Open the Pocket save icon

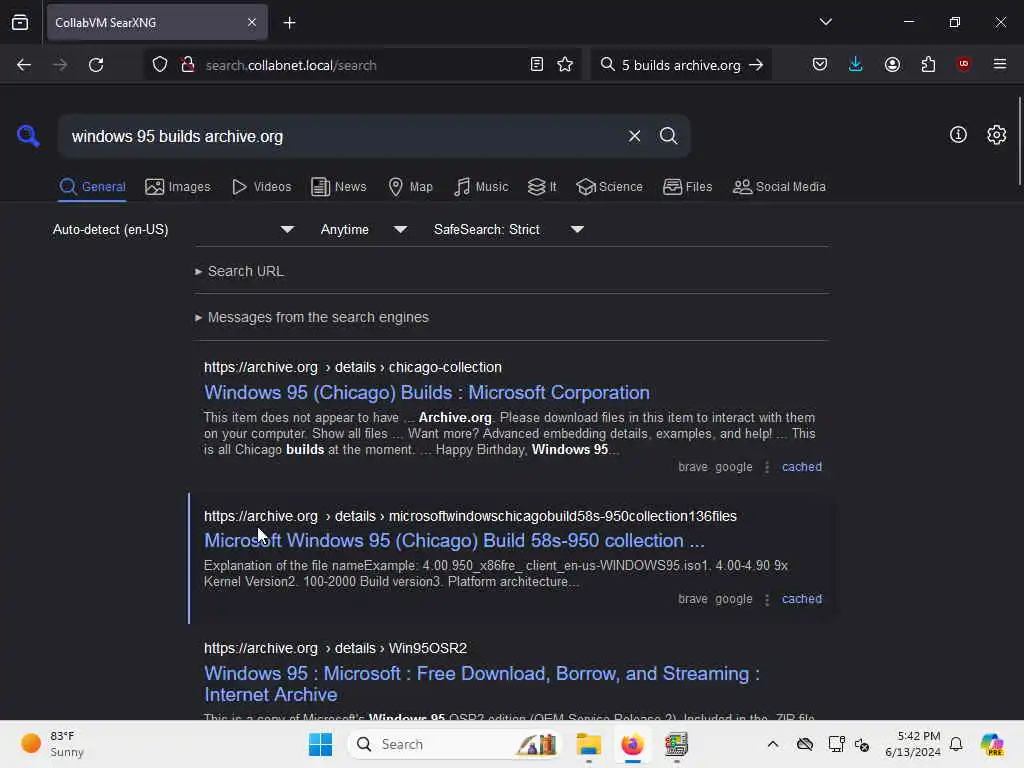click(x=820, y=65)
